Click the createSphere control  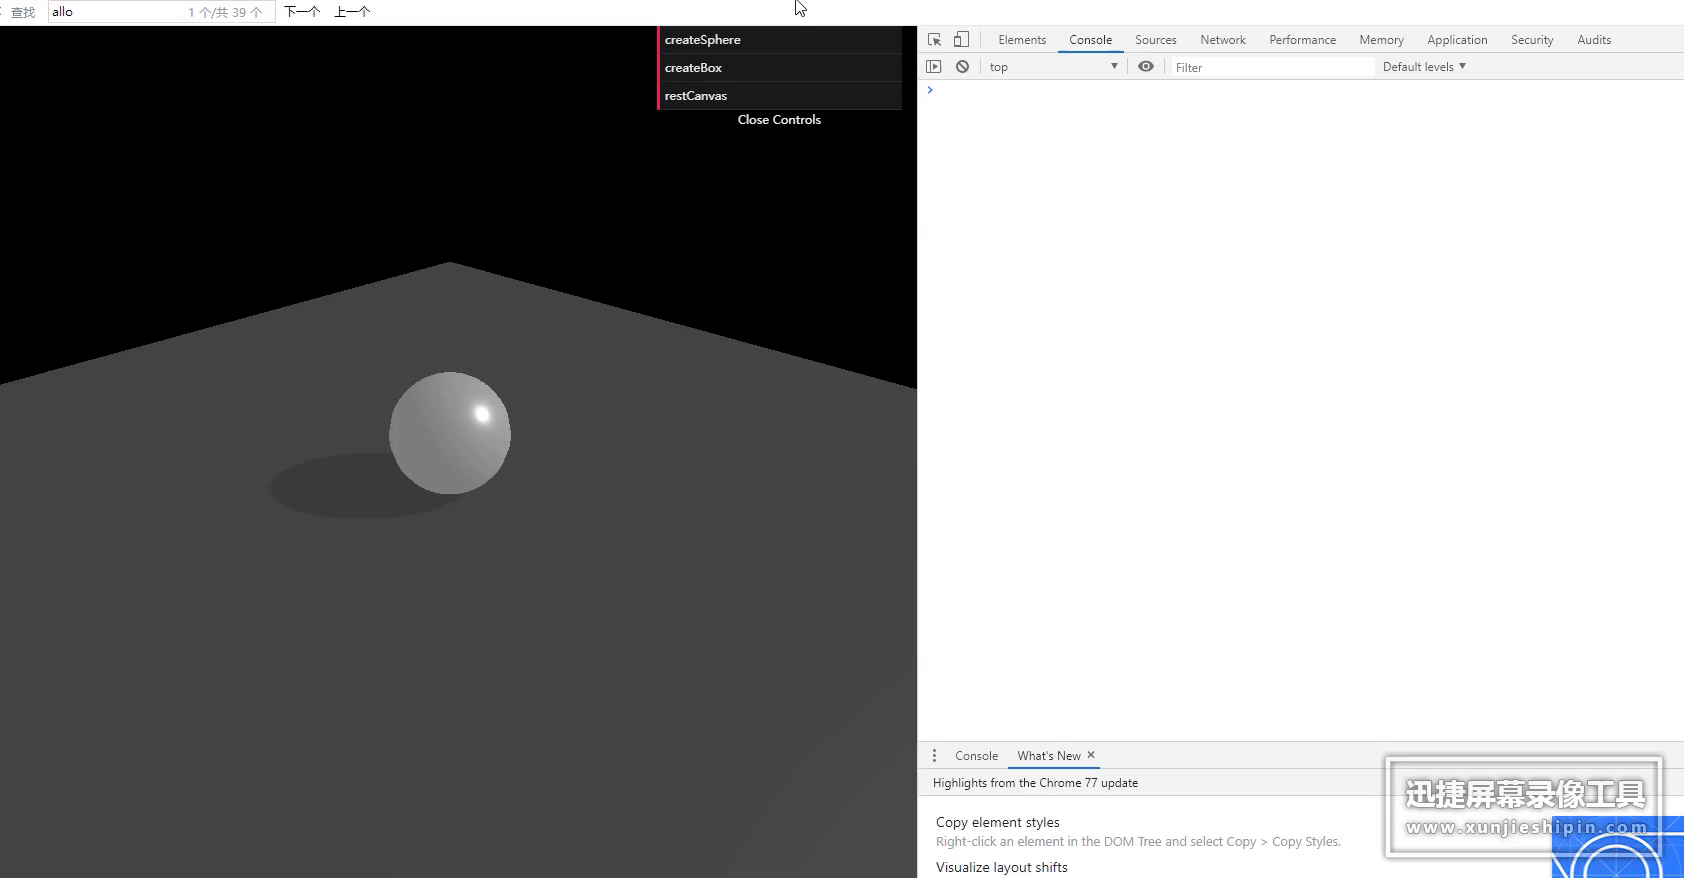pos(780,40)
